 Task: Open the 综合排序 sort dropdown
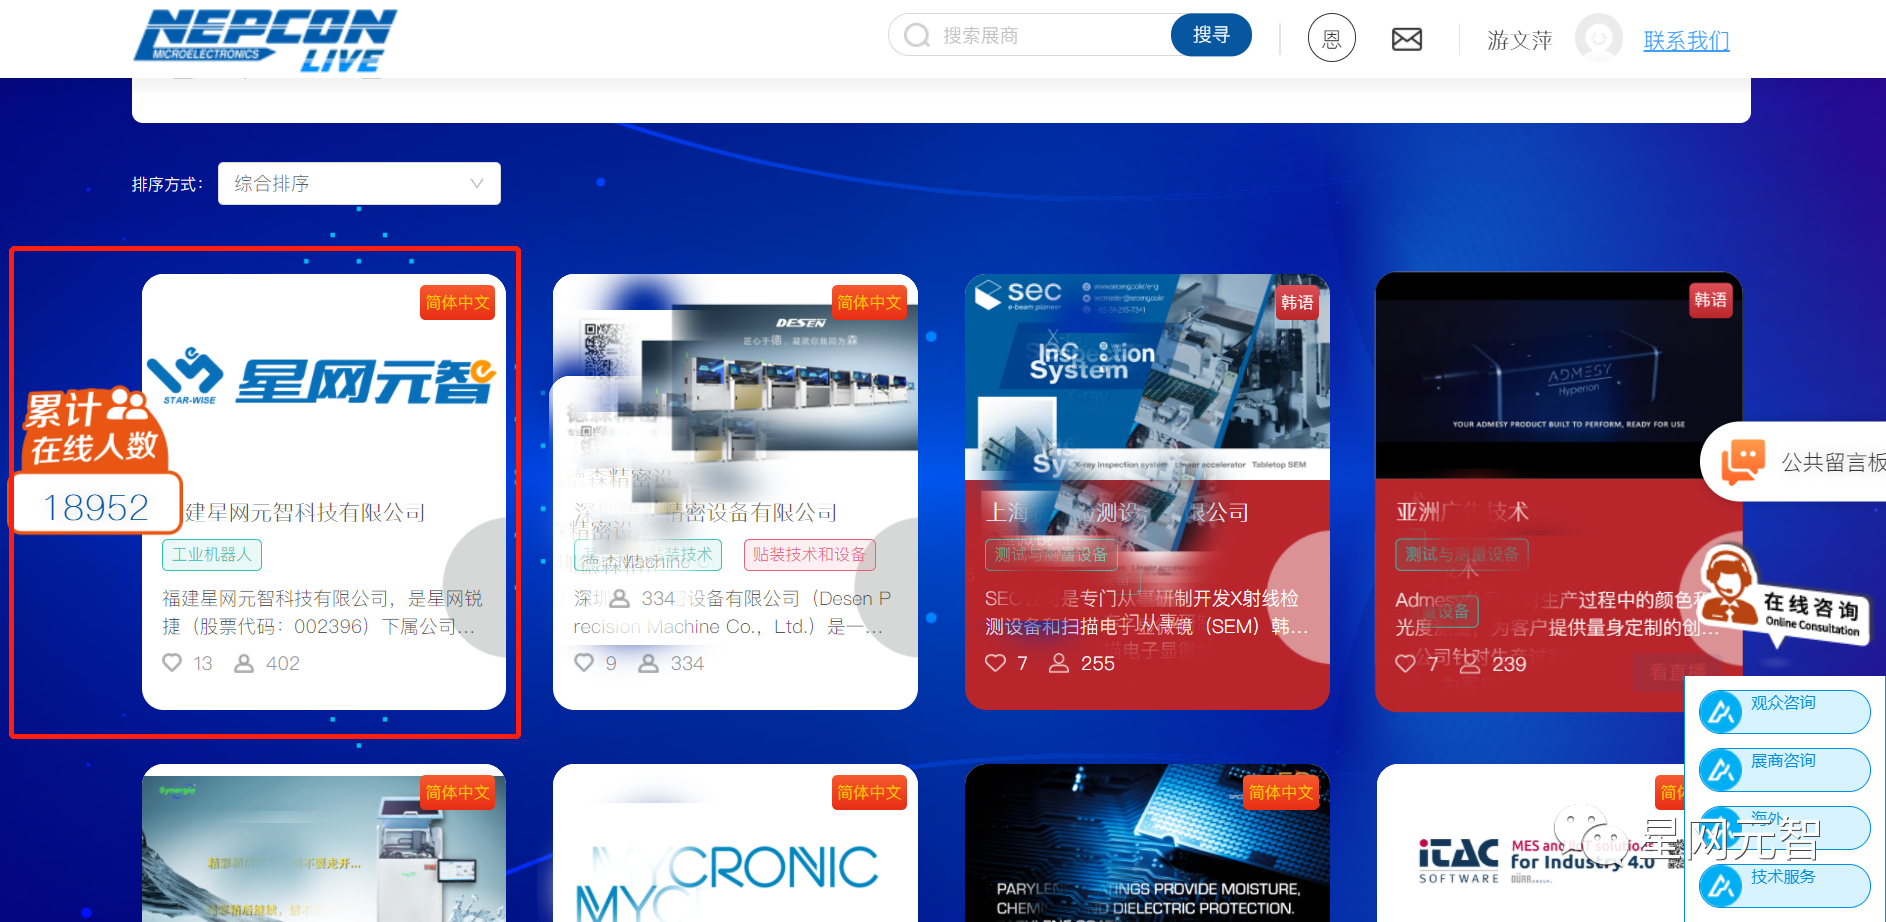(359, 184)
